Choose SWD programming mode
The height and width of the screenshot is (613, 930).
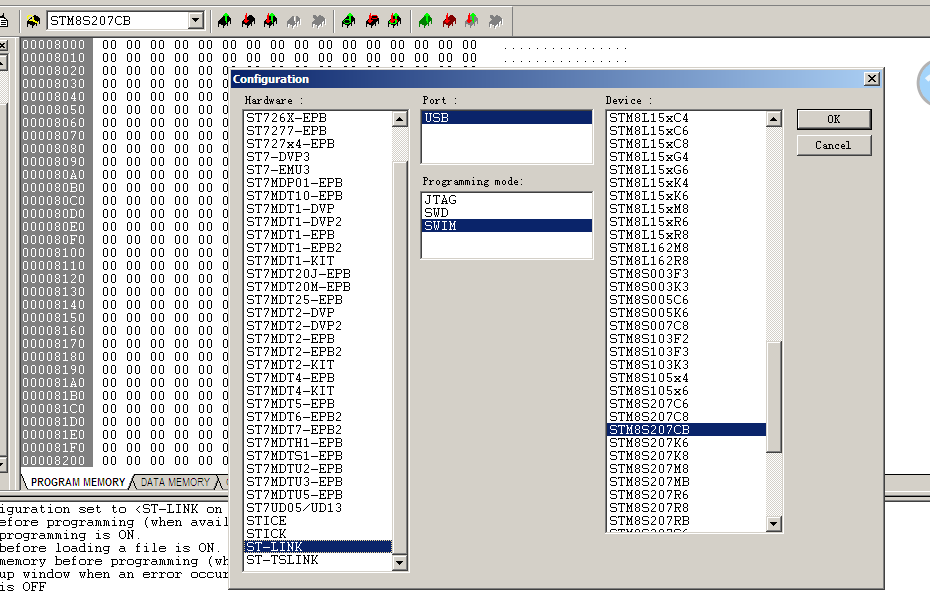(507, 213)
